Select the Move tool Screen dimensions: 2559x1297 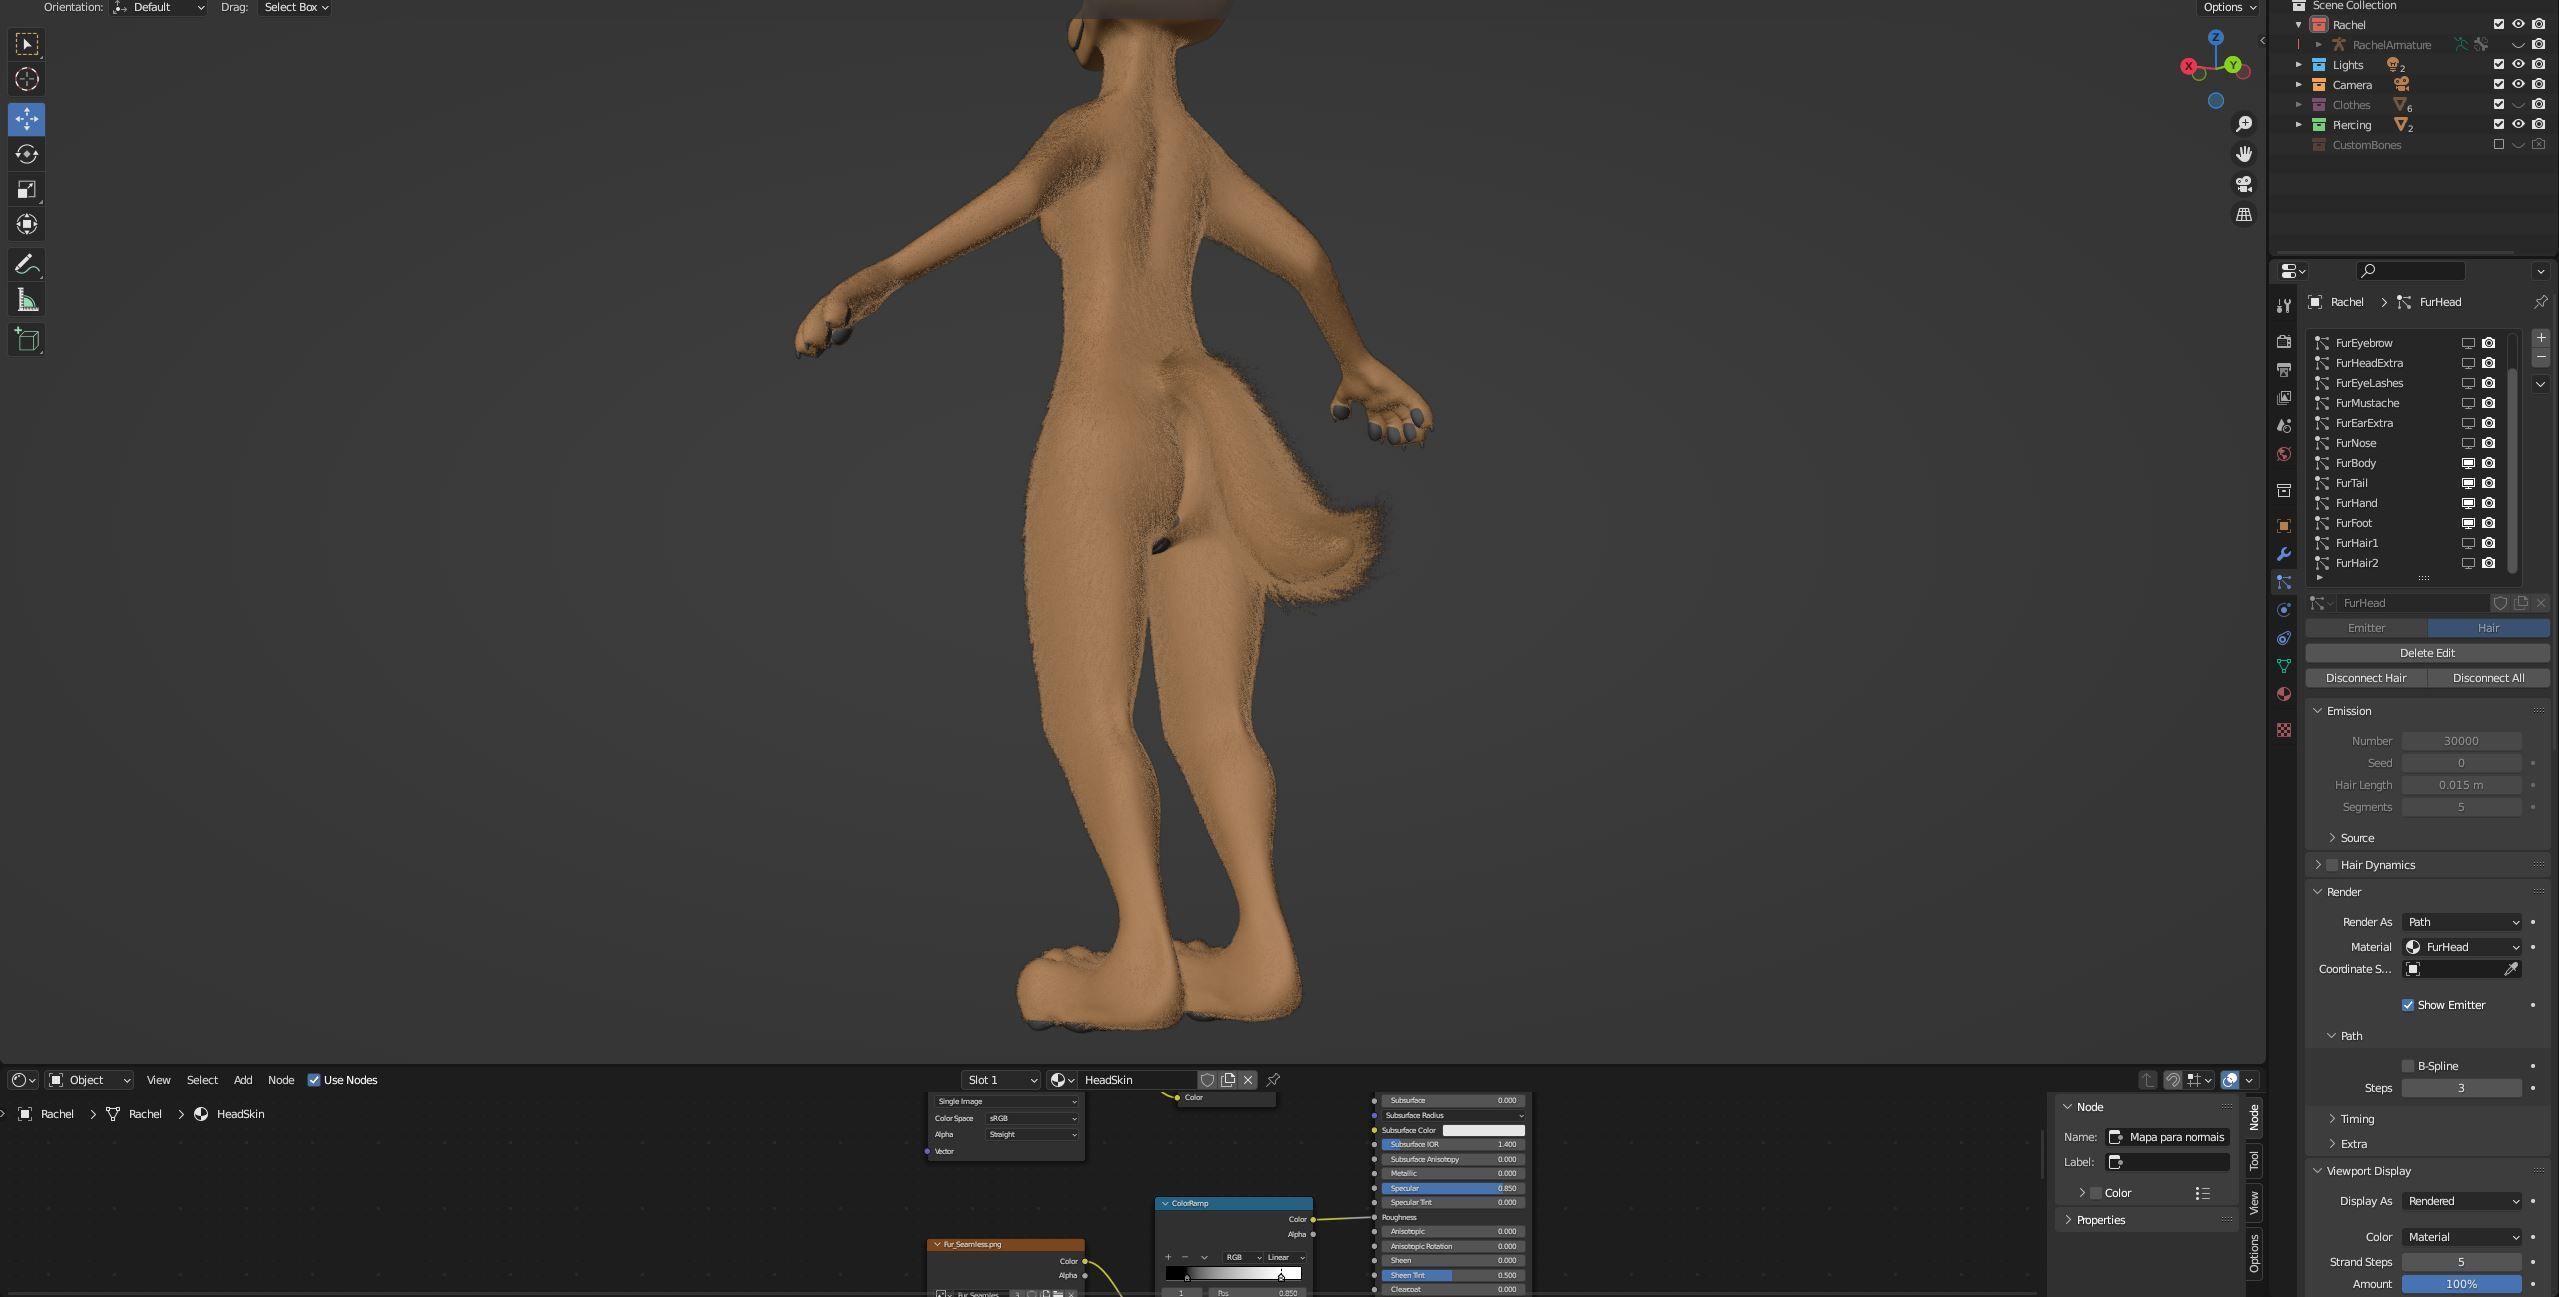tap(27, 119)
